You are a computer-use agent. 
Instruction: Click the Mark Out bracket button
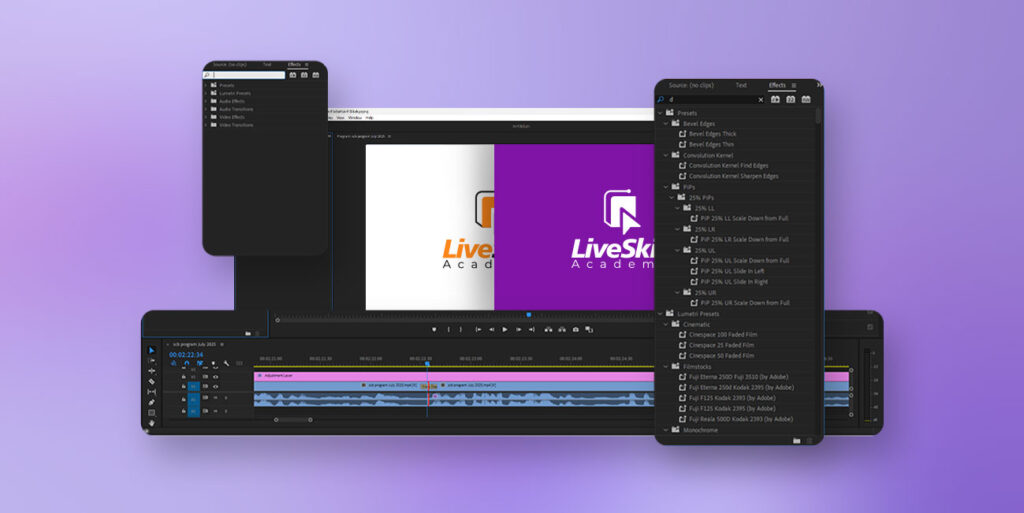[460, 330]
